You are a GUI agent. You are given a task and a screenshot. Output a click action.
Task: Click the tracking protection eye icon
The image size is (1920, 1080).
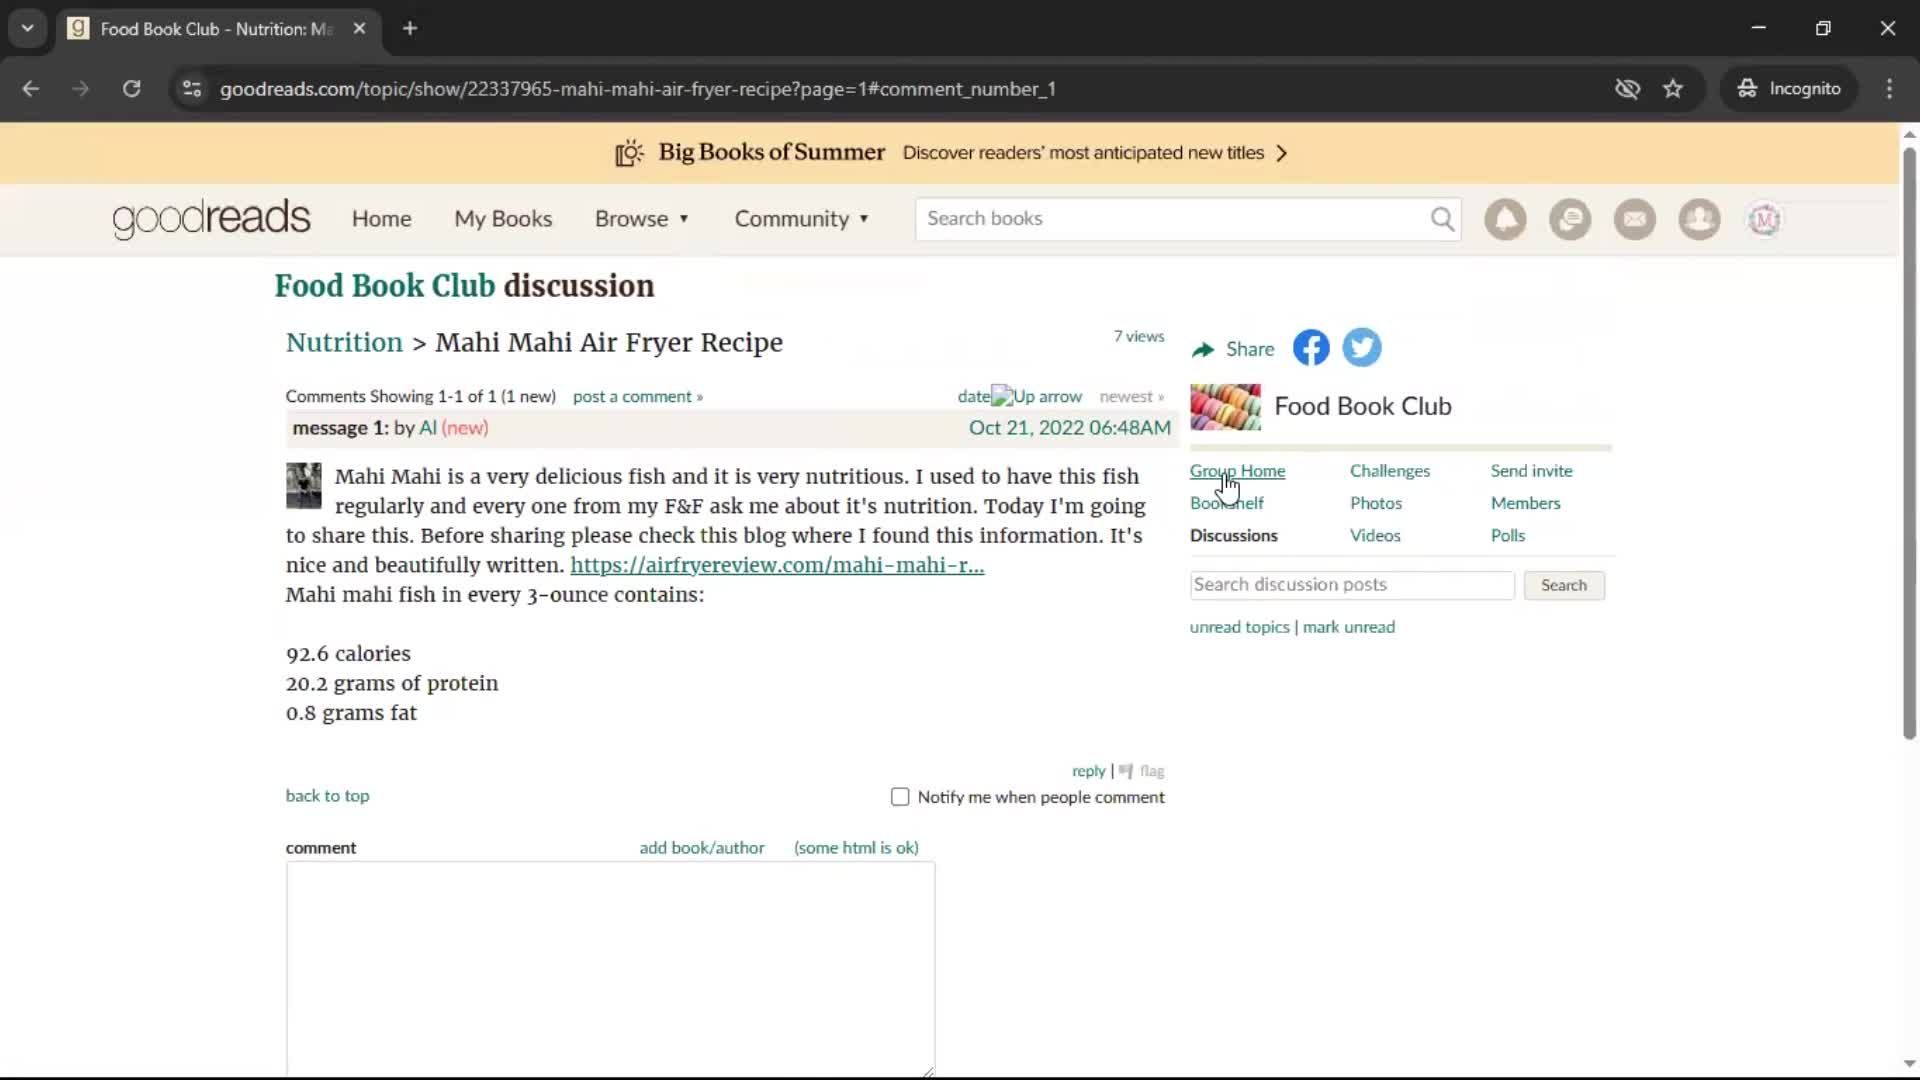point(1627,89)
